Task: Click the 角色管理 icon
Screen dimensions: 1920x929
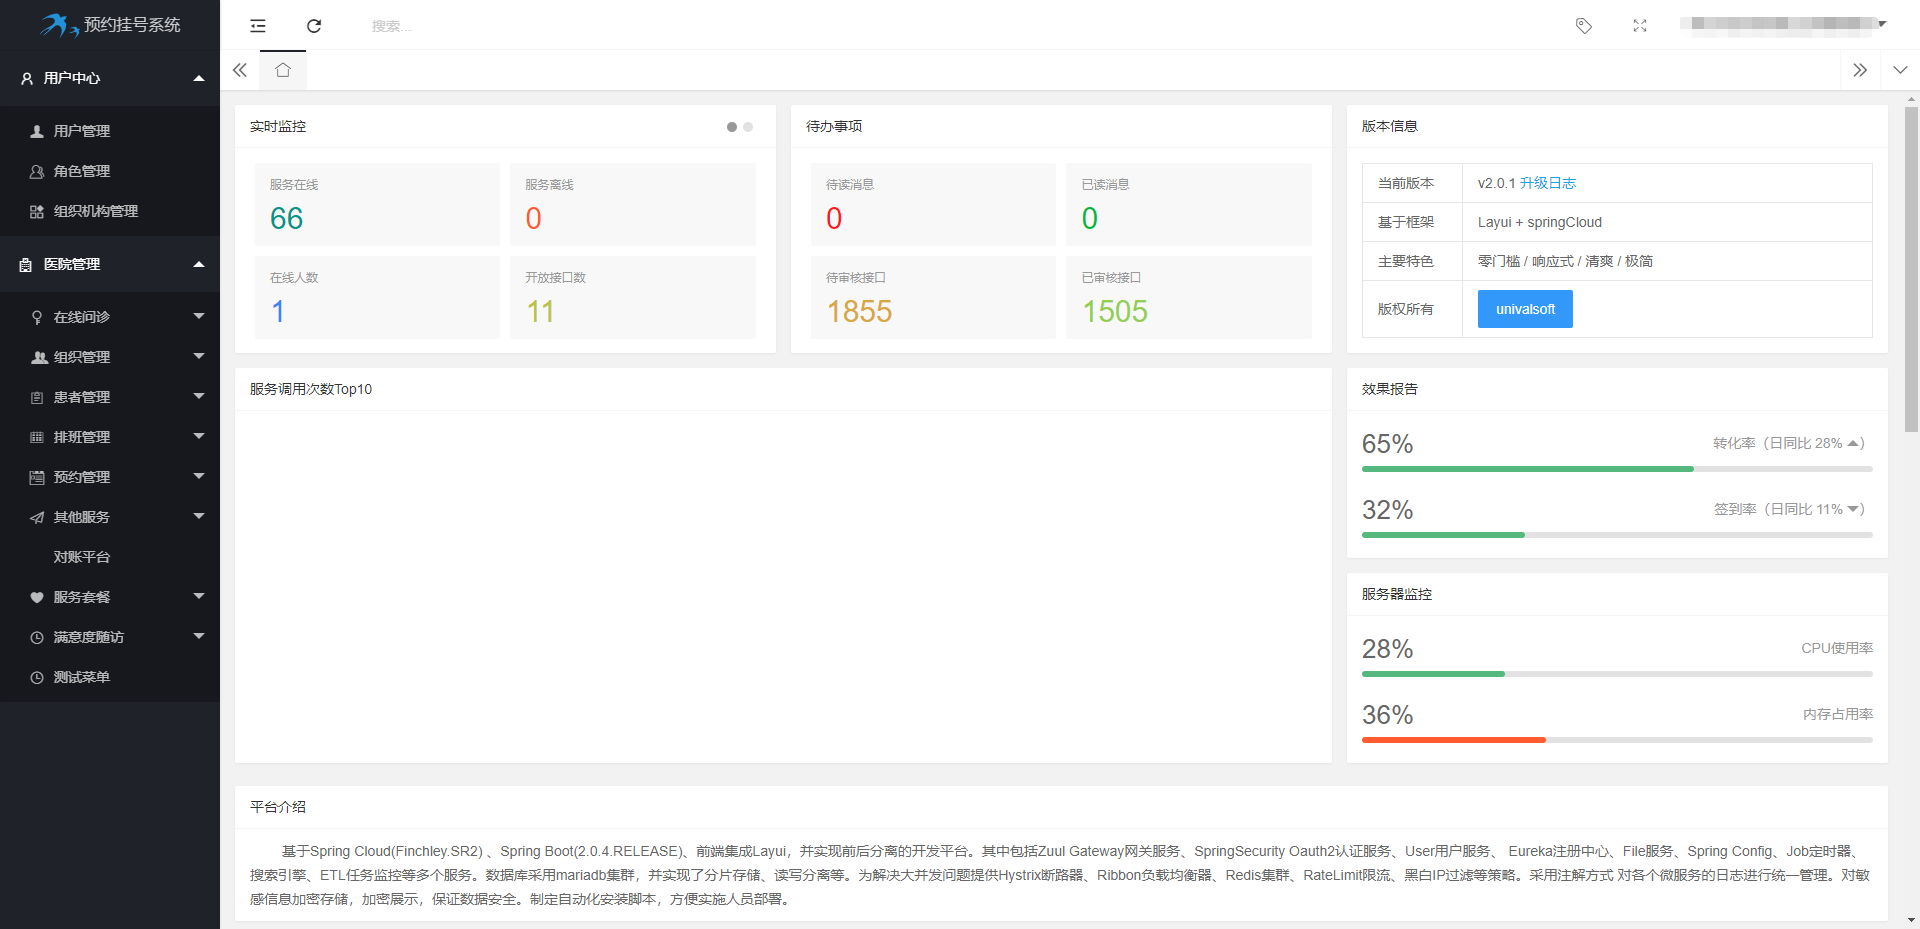Action: pyautogui.click(x=37, y=171)
